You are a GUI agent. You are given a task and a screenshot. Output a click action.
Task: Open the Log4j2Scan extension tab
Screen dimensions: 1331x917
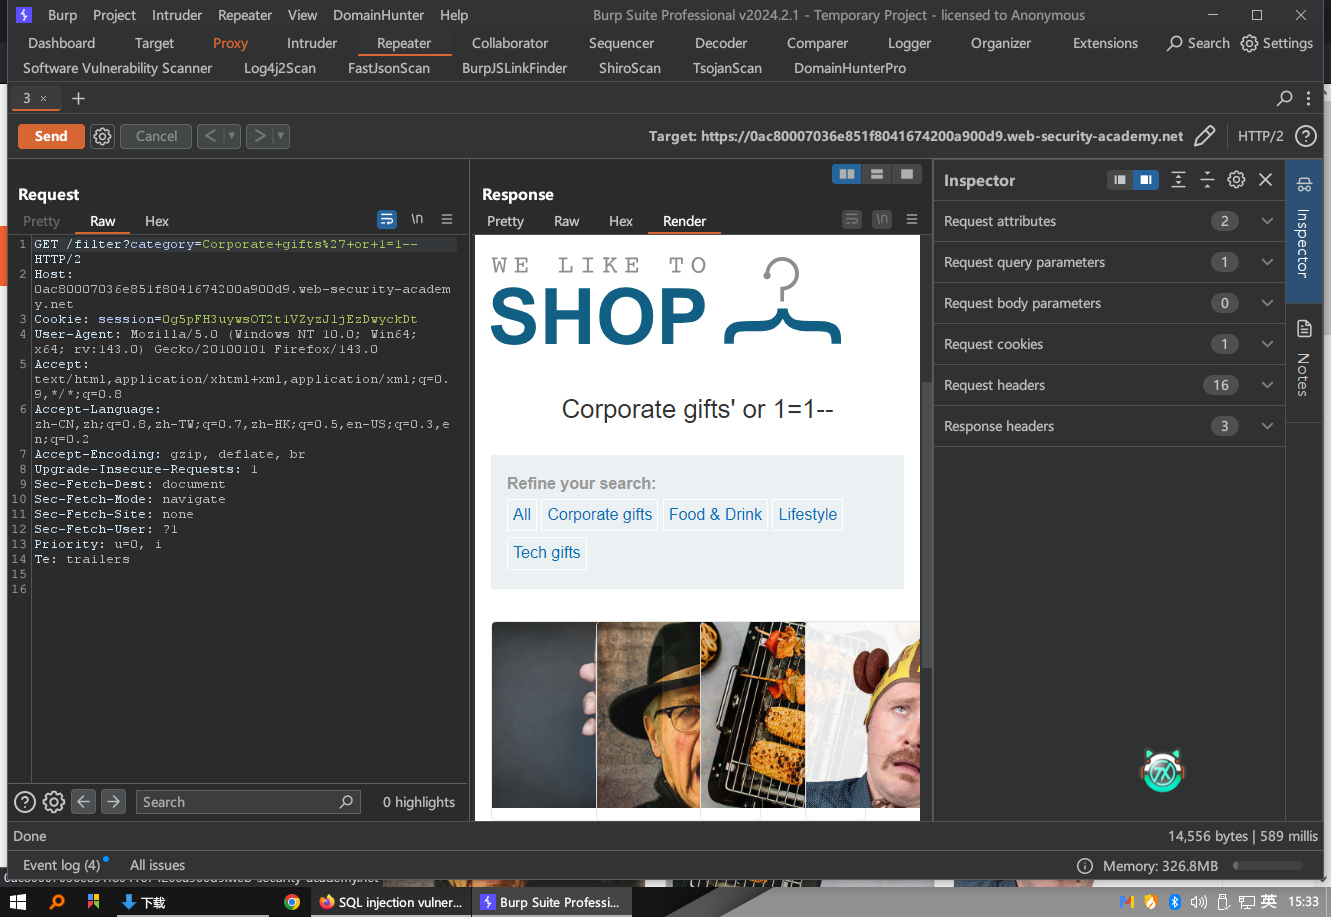pos(280,68)
